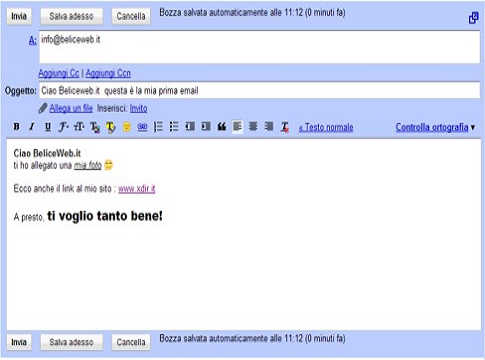Click Aggiungi Ccn link
The height and width of the screenshot is (360, 485).
click(x=108, y=73)
